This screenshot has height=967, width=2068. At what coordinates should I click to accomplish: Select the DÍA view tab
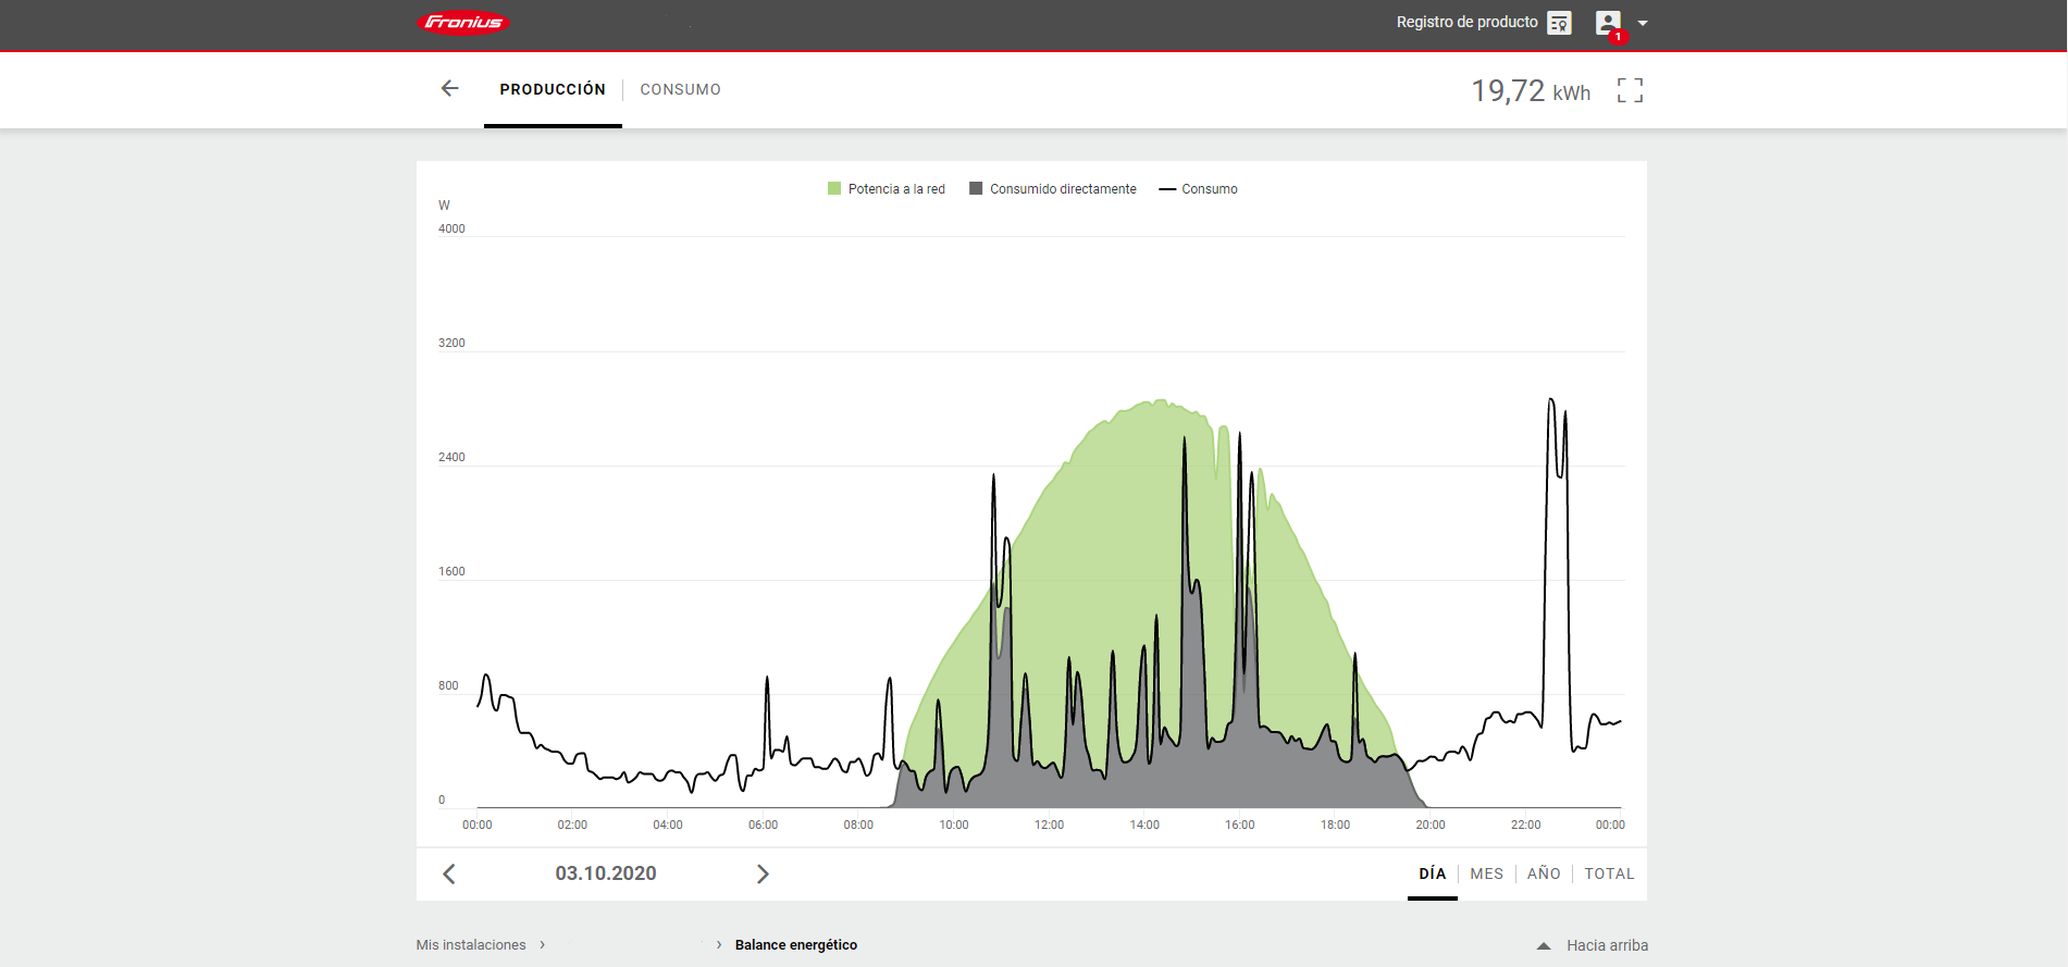click(1432, 873)
